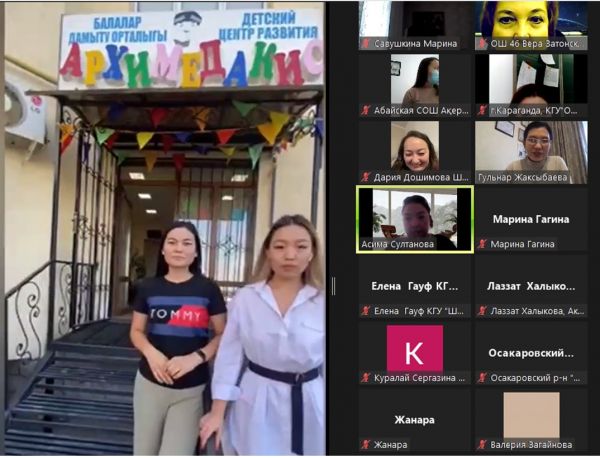Click muted microphone icon beside ОШ 46 Вера

point(482,44)
